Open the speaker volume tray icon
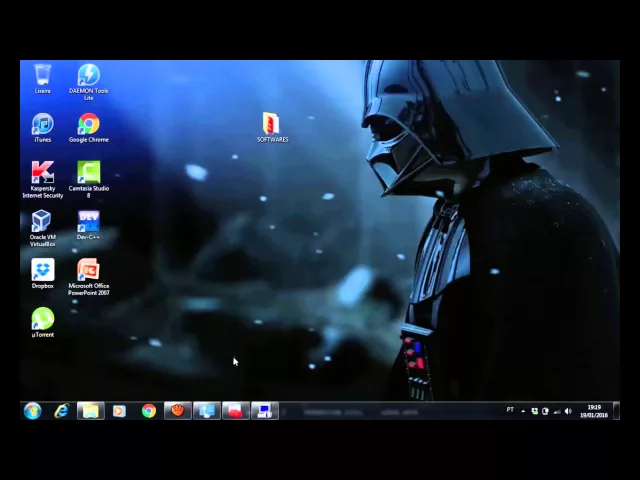Image resolution: width=640 pixels, height=480 pixels. coord(568,411)
